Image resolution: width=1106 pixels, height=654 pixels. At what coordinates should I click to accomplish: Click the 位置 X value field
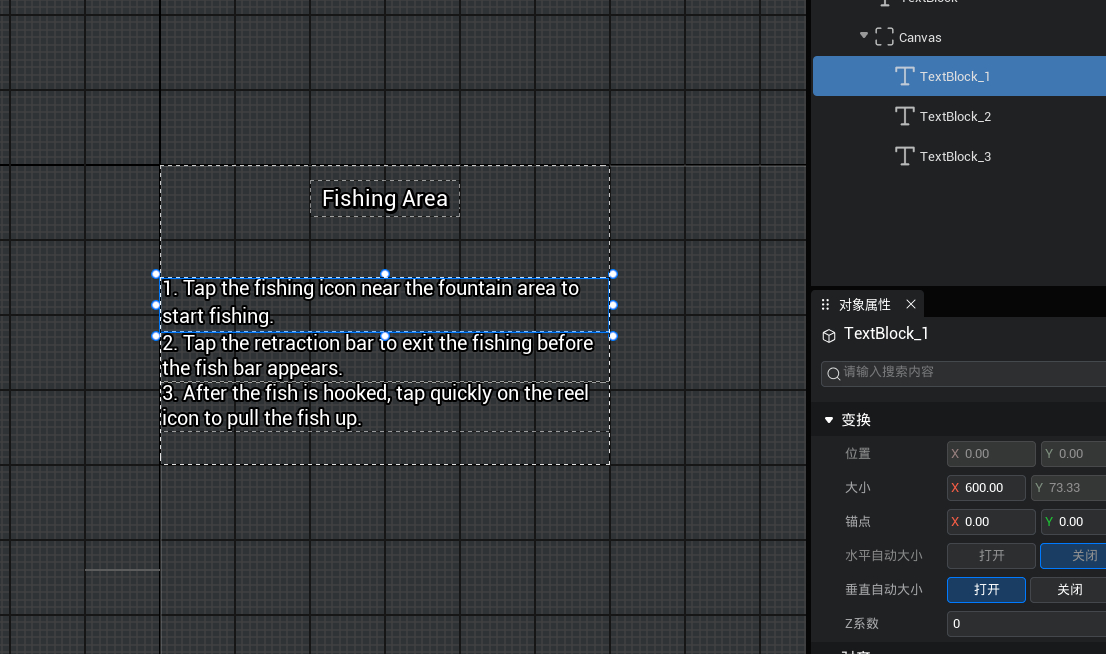(991, 454)
